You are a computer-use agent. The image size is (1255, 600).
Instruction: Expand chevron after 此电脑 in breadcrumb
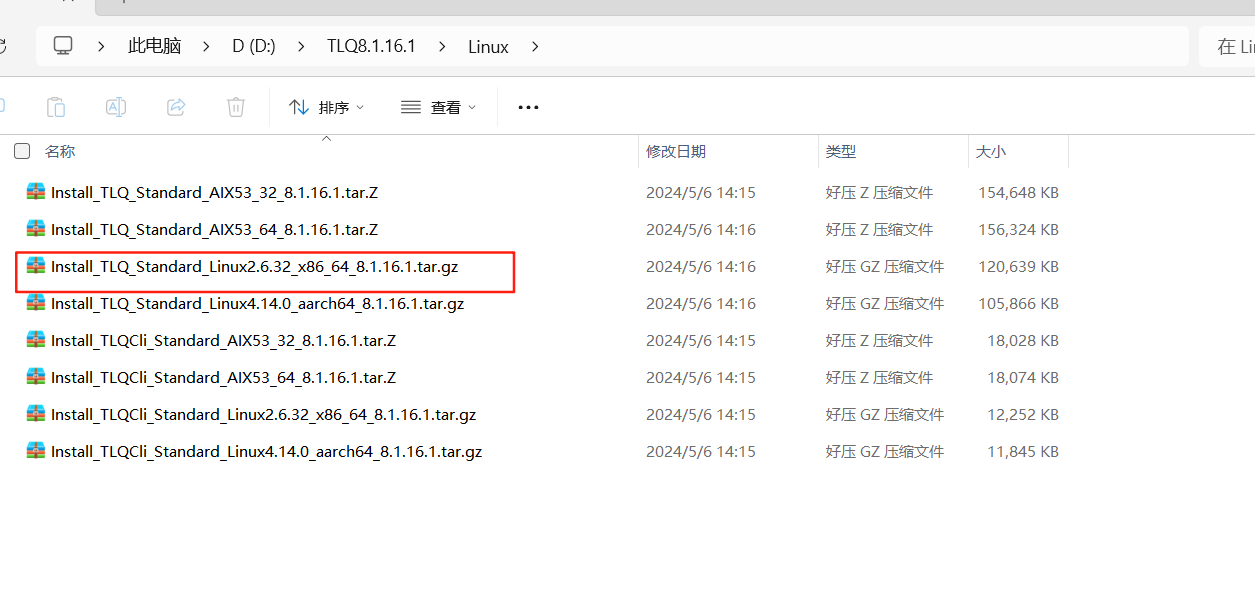tap(206, 46)
